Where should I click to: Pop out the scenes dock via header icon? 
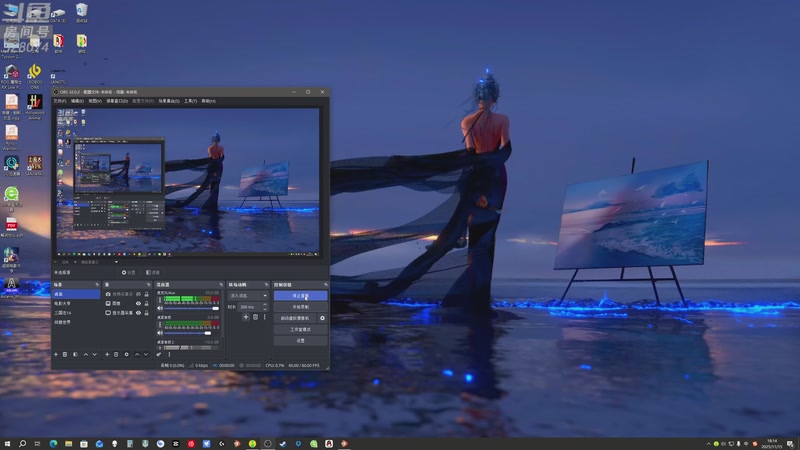(x=97, y=285)
